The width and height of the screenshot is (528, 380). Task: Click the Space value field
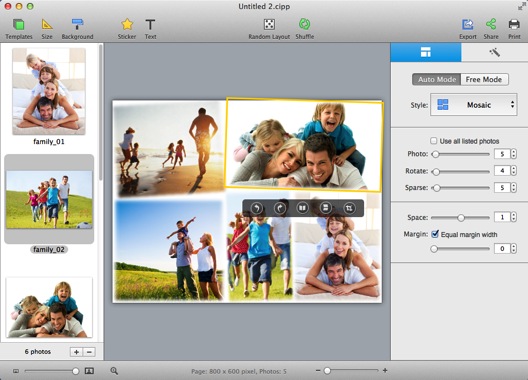point(502,217)
